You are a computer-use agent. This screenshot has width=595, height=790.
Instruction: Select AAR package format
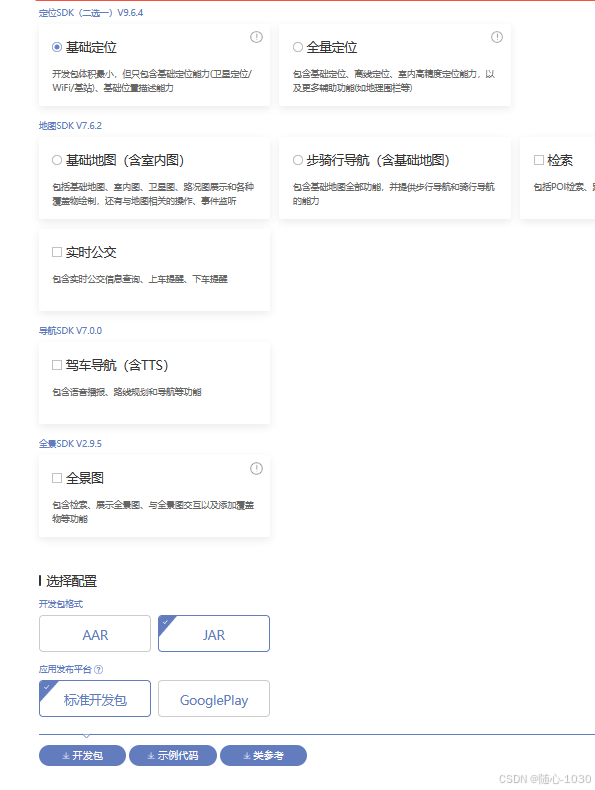[95, 633]
